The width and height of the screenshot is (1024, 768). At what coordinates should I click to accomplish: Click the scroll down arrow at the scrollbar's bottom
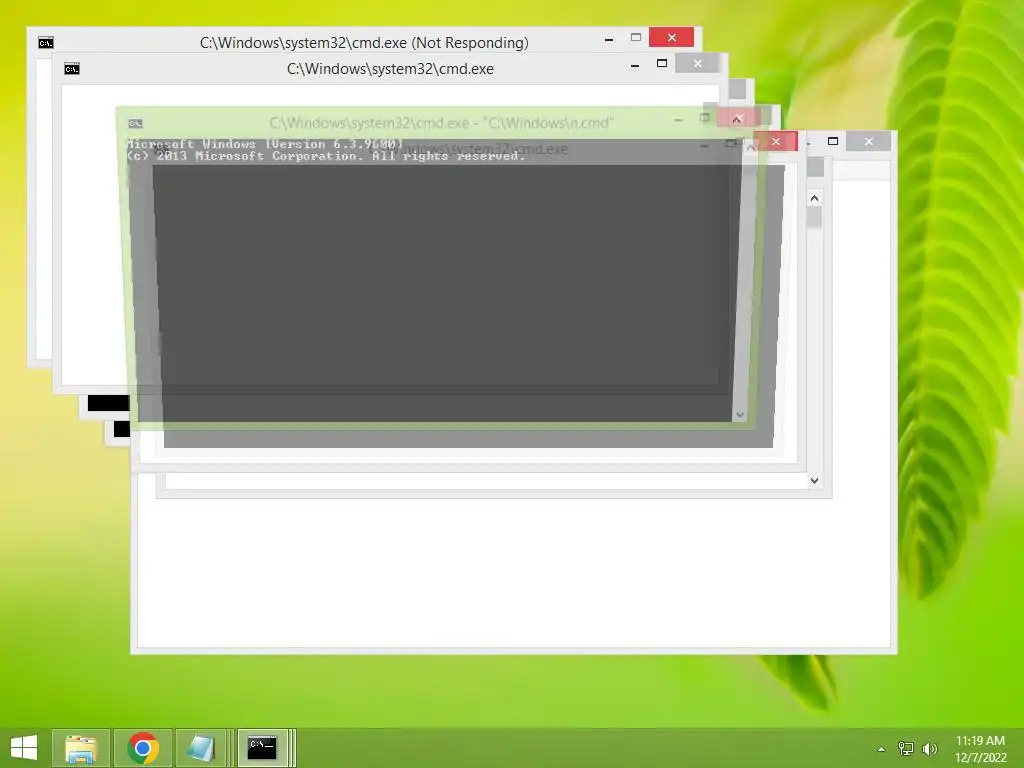(x=814, y=481)
